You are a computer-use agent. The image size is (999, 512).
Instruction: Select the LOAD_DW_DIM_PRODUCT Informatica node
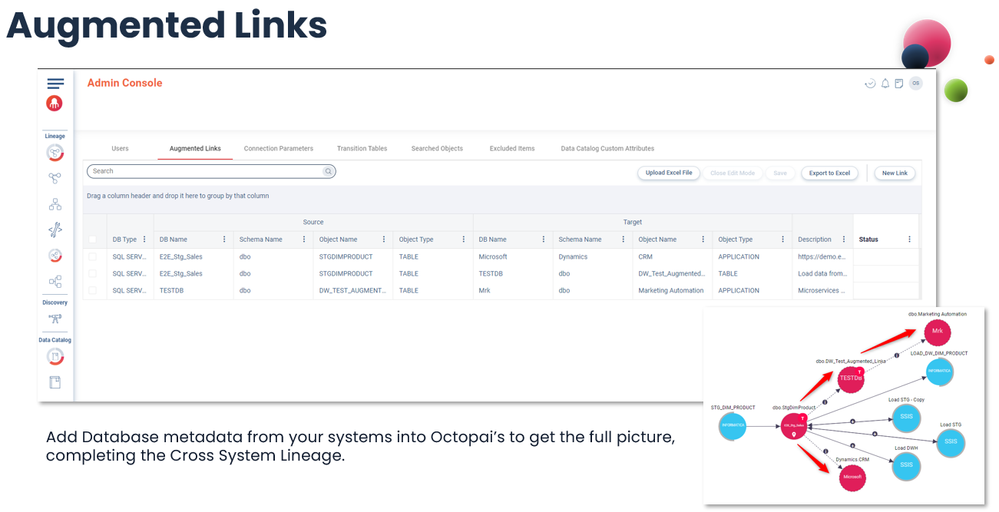939,371
